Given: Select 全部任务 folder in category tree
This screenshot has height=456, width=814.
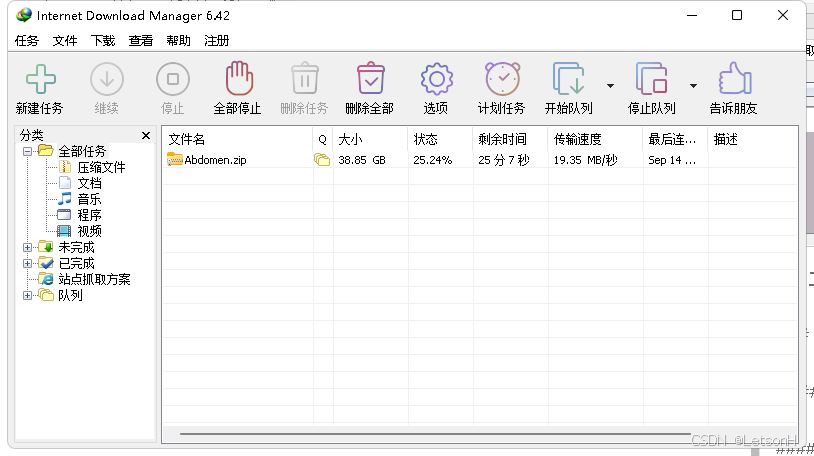Looking at the screenshot, I should (x=82, y=151).
